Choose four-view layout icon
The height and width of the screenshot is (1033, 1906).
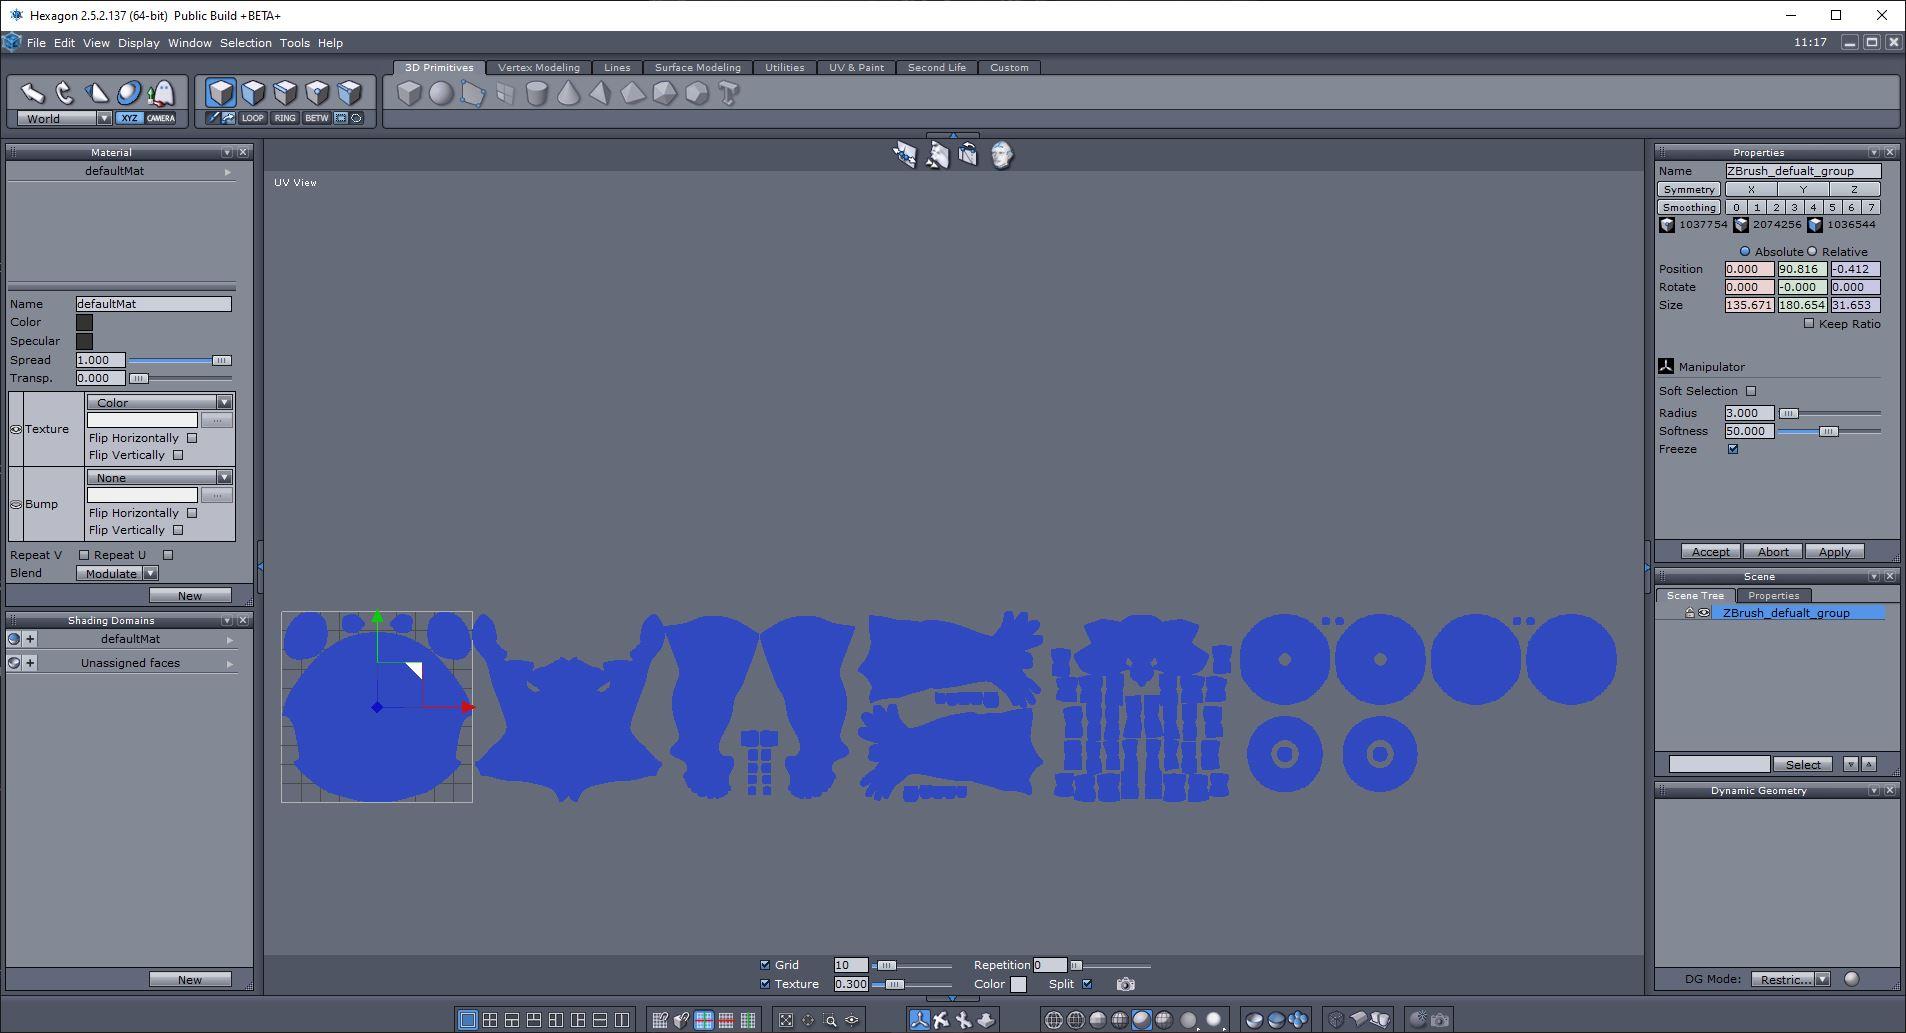pyautogui.click(x=490, y=1020)
